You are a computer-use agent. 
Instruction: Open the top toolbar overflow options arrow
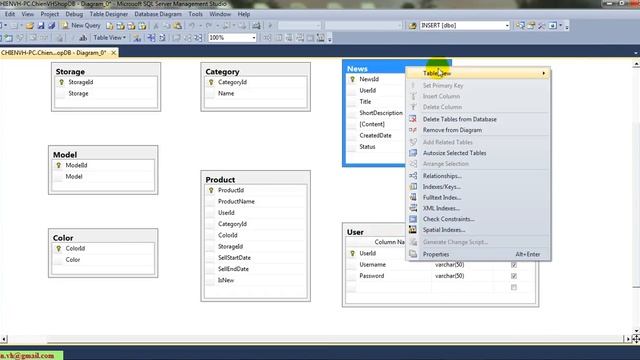567,27
